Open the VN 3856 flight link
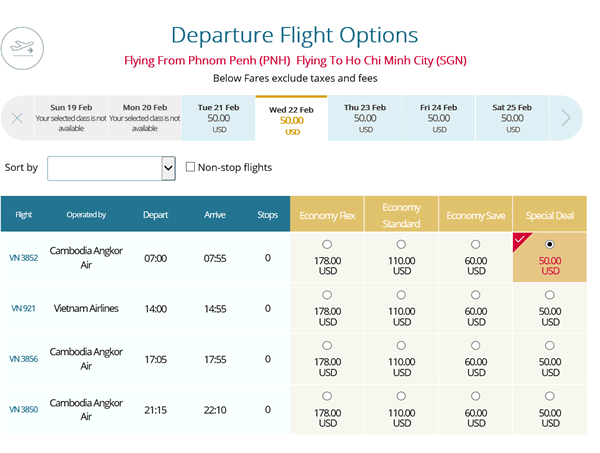 [x=24, y=358]
